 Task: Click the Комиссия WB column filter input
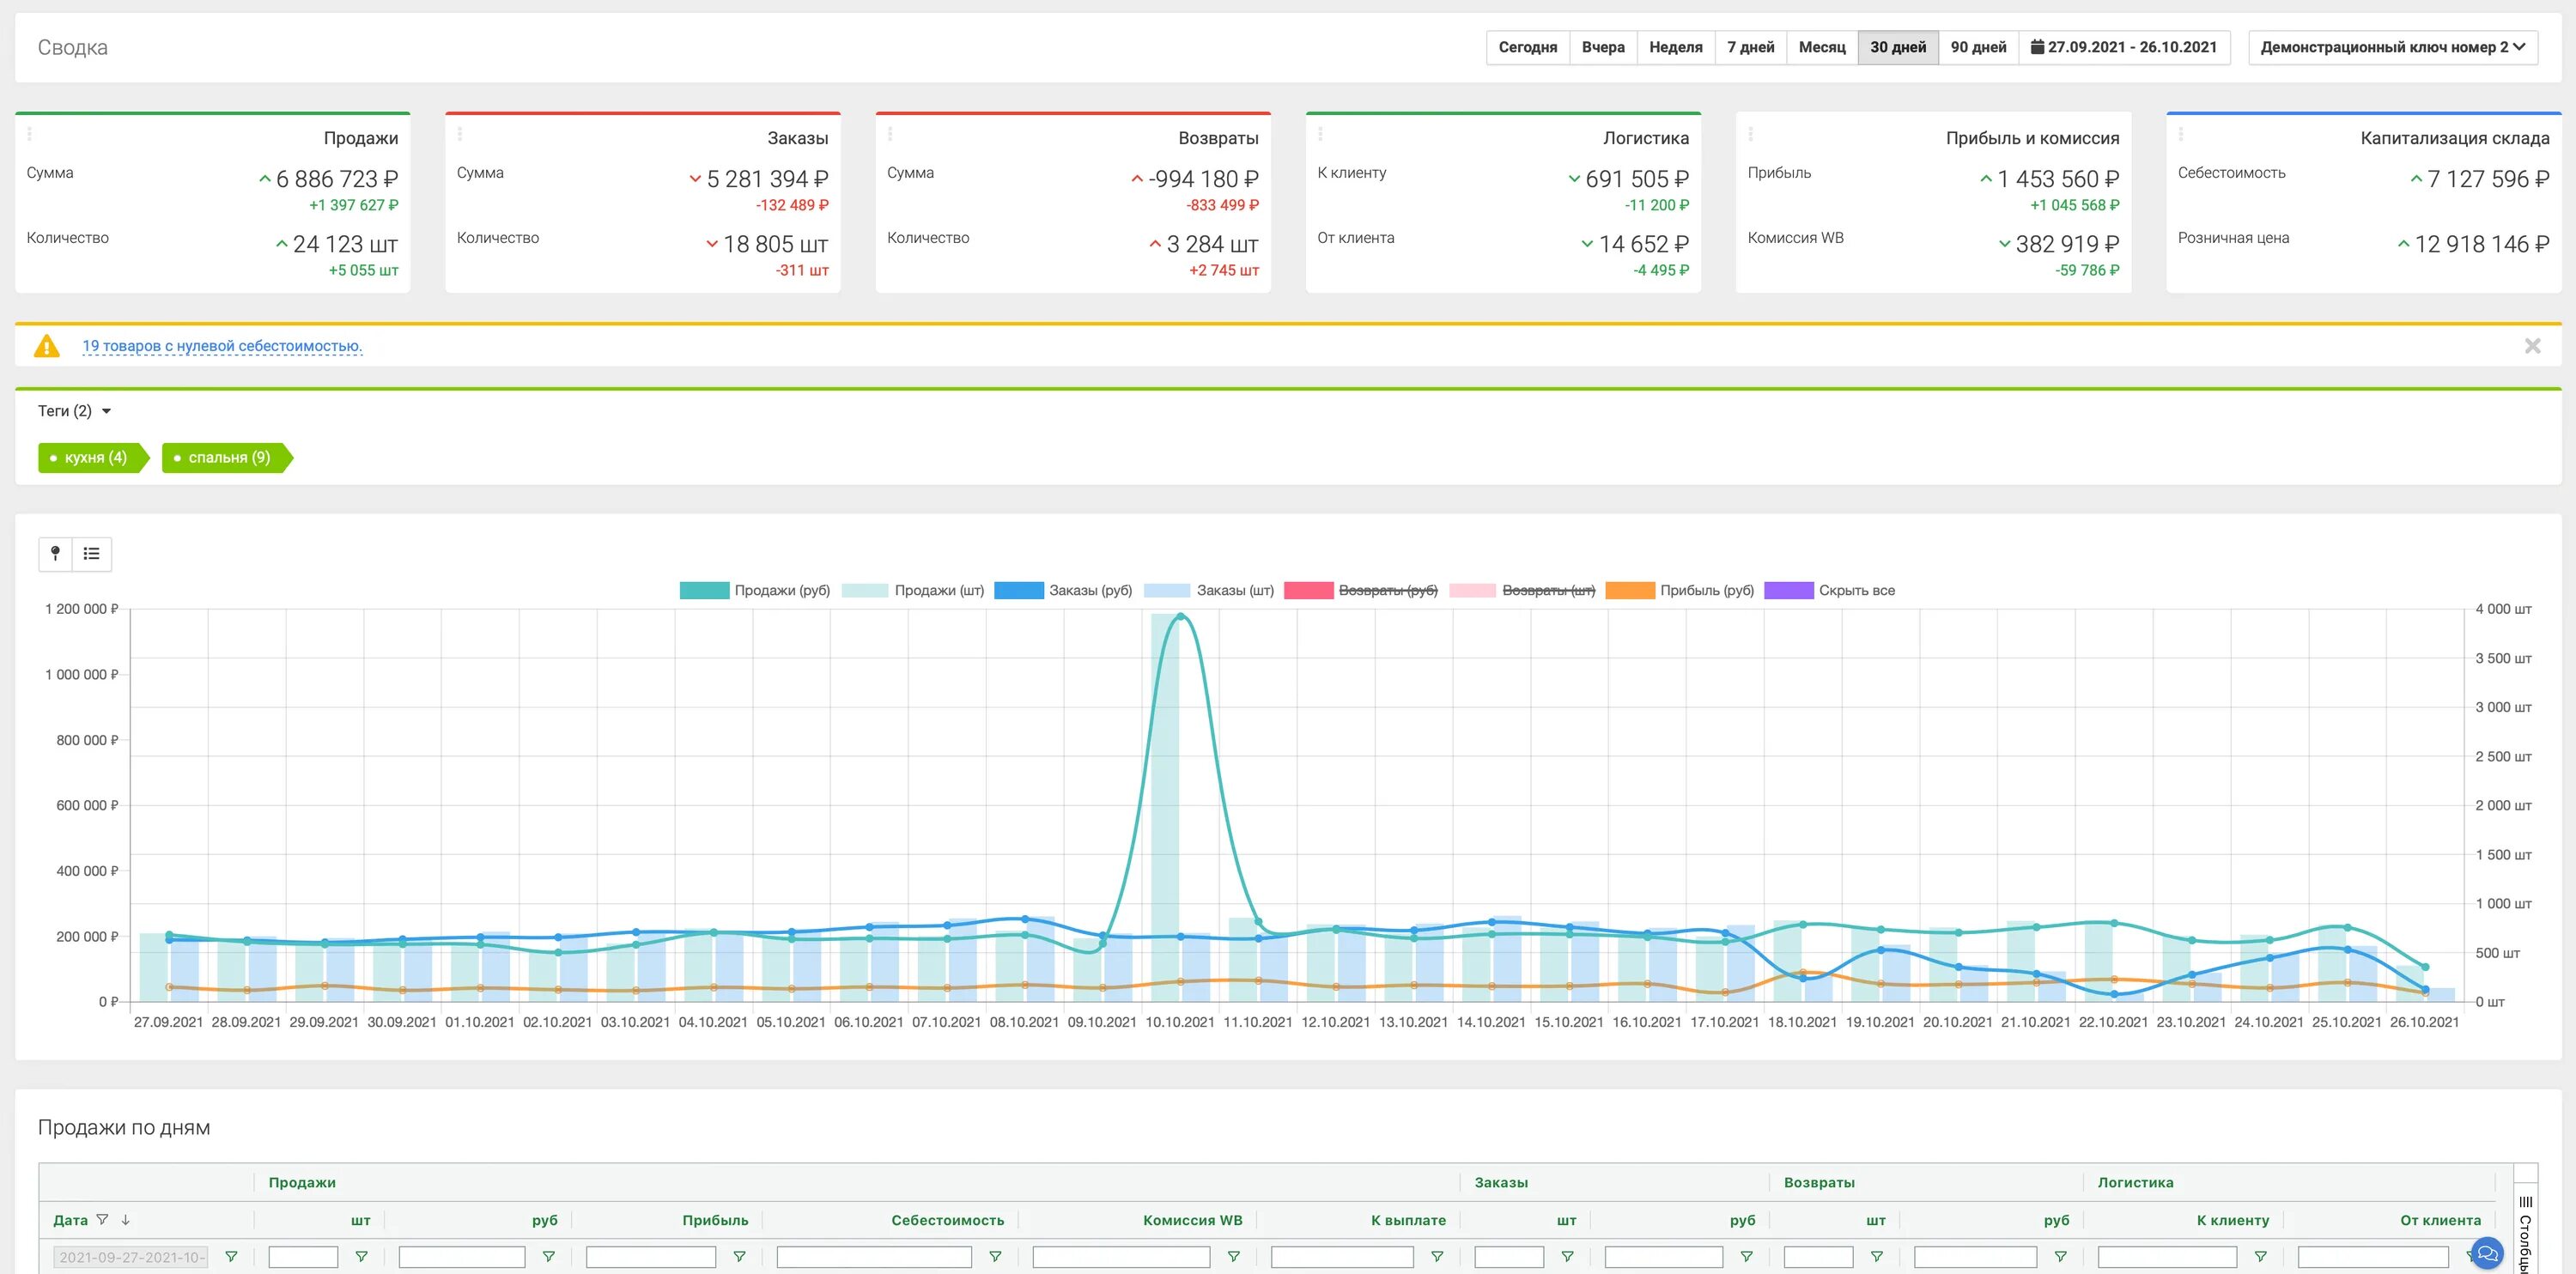tap(1121, 1257)
